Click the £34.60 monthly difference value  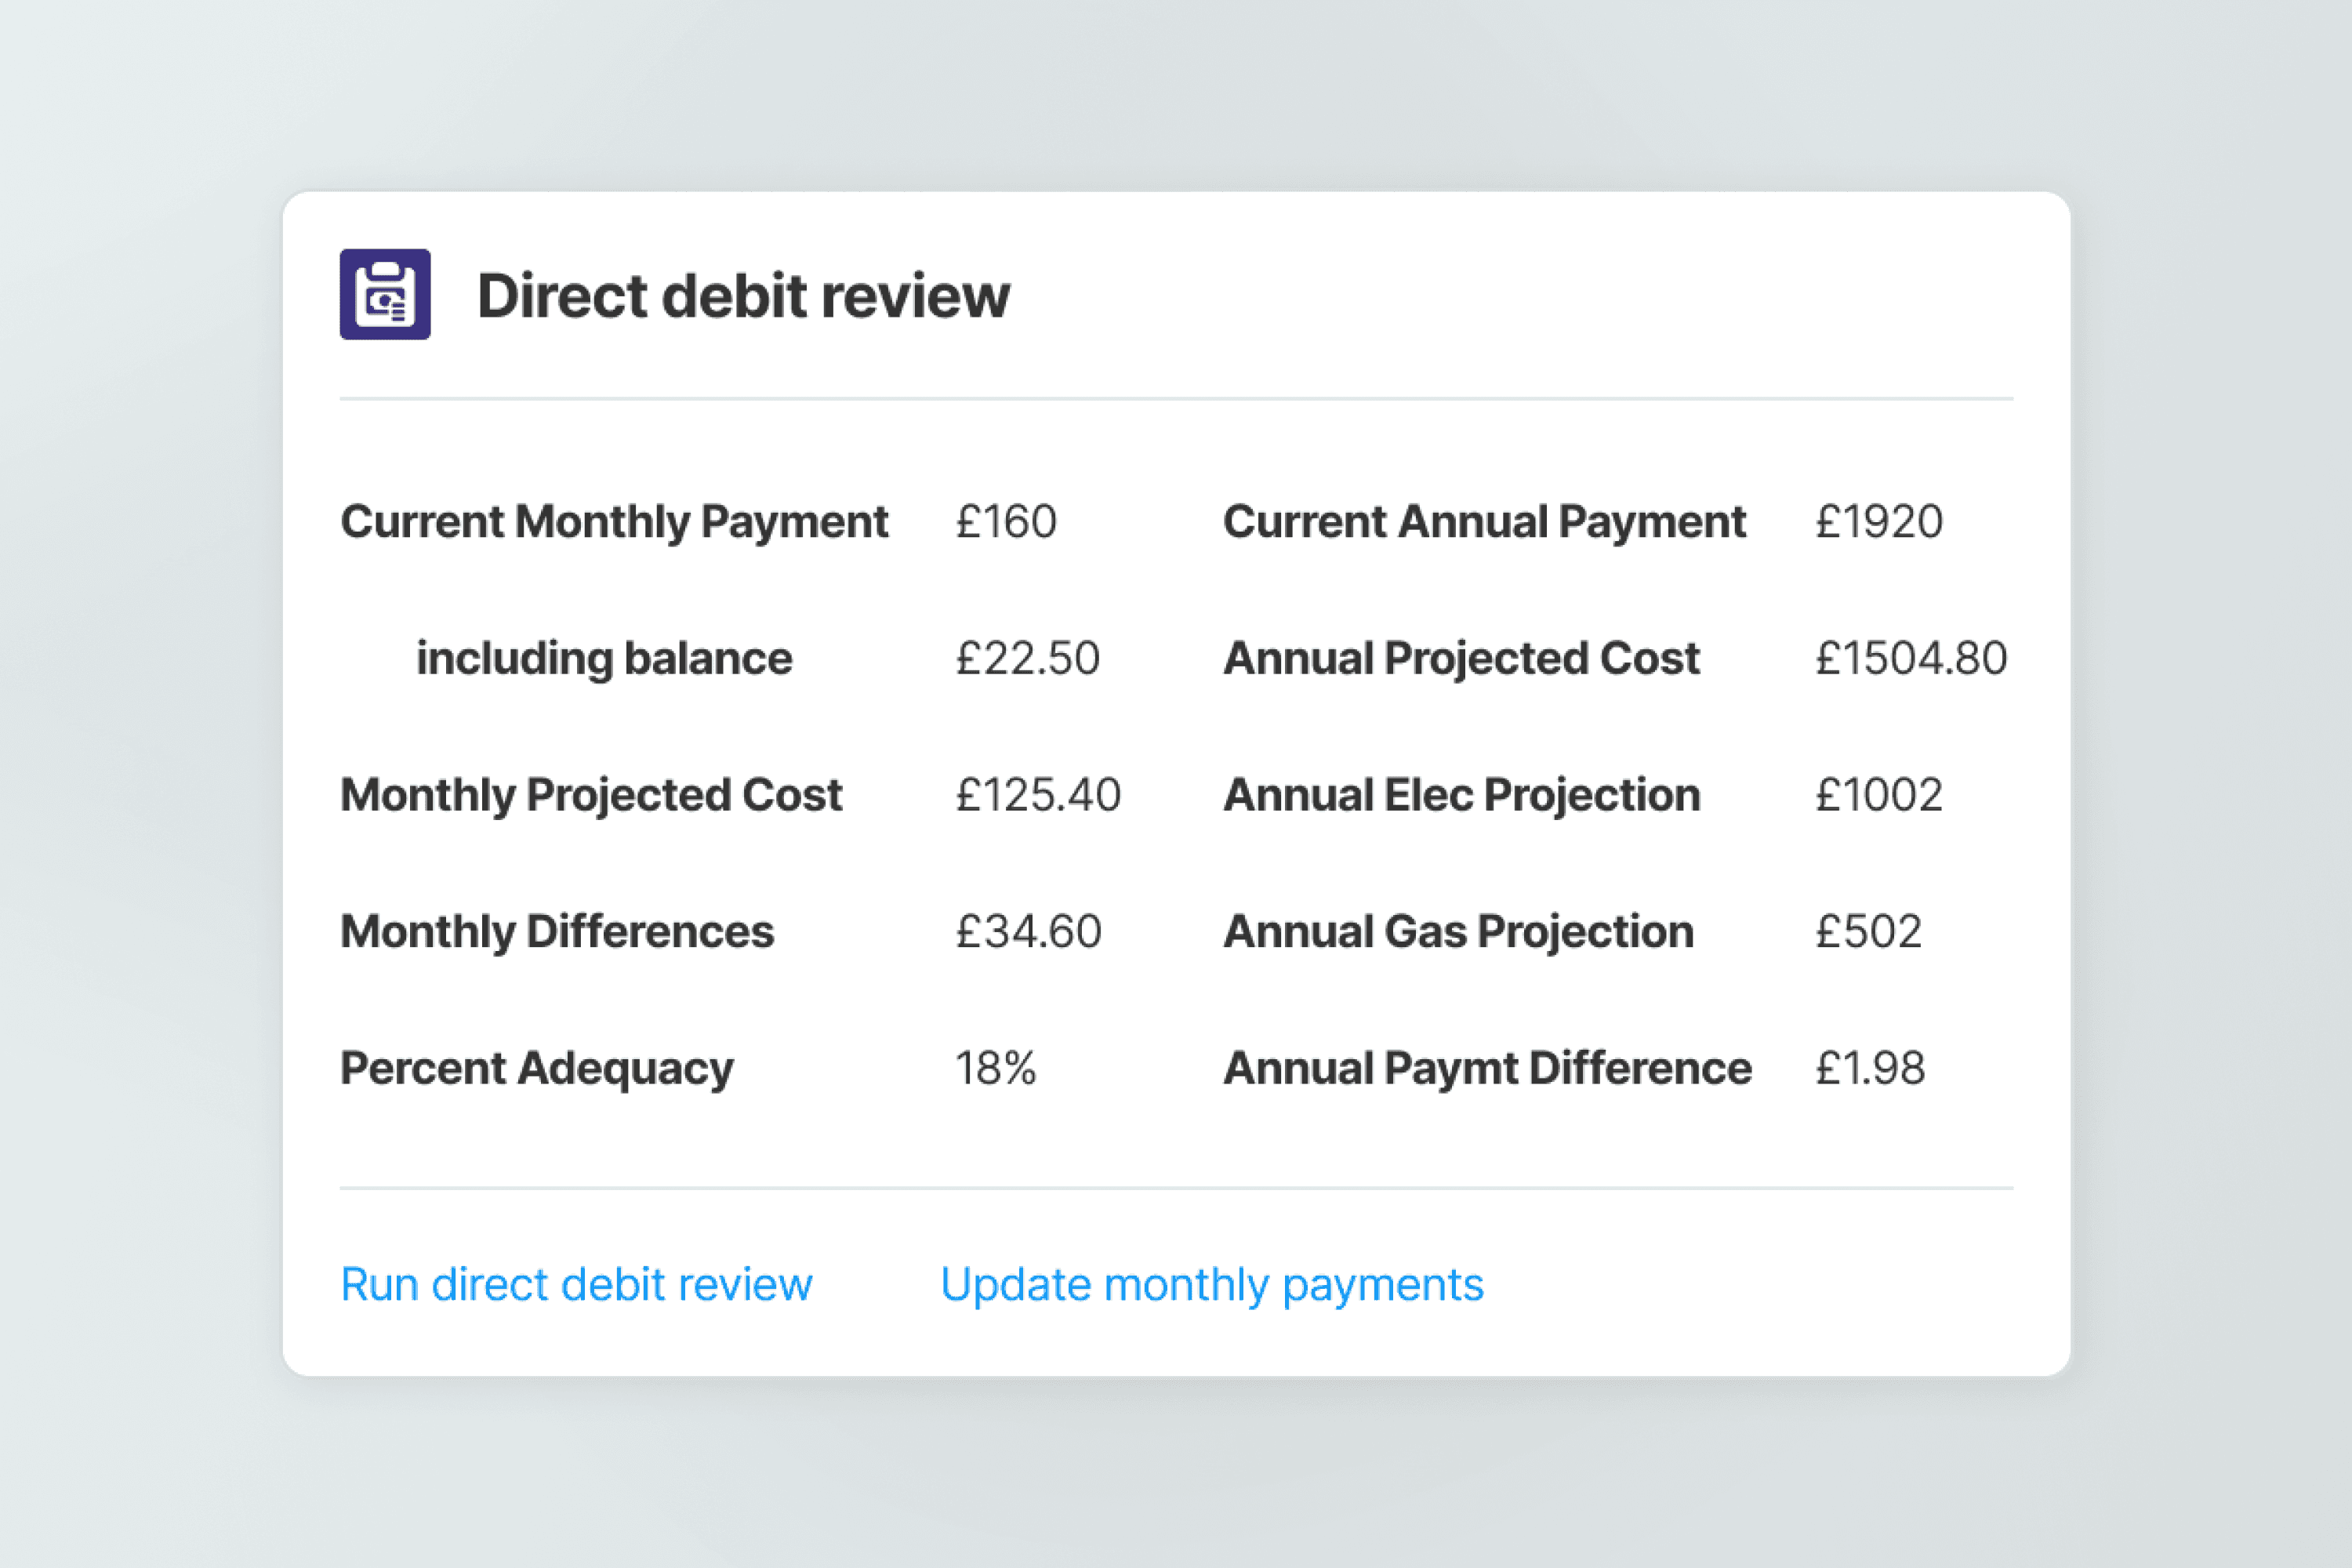[1028, 931]
